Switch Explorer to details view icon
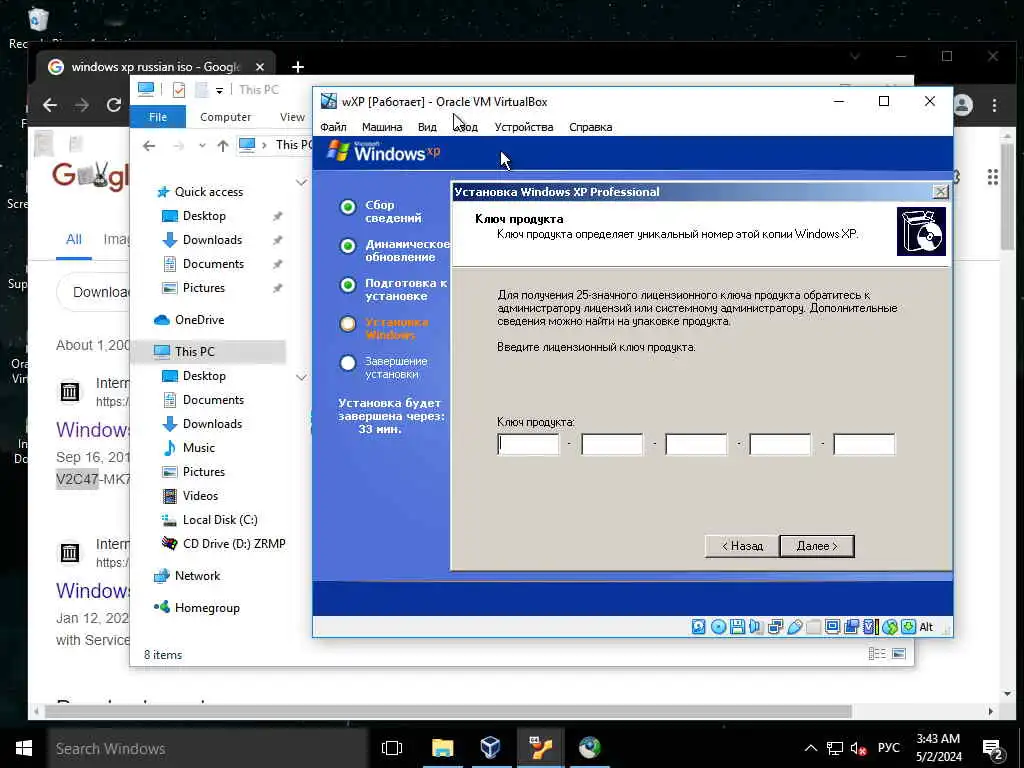The height and width of the screenshot is (768, 1024). click(877, 654)
